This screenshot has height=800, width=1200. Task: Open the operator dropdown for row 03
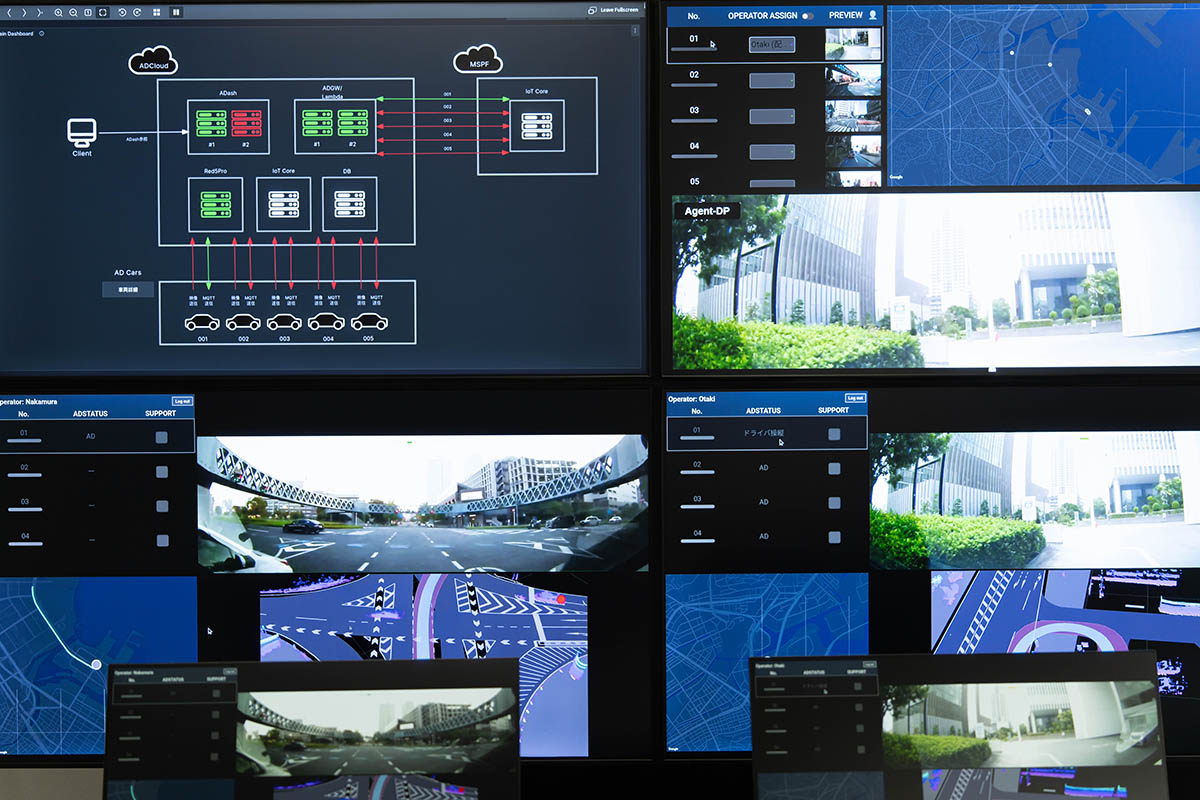772,116
